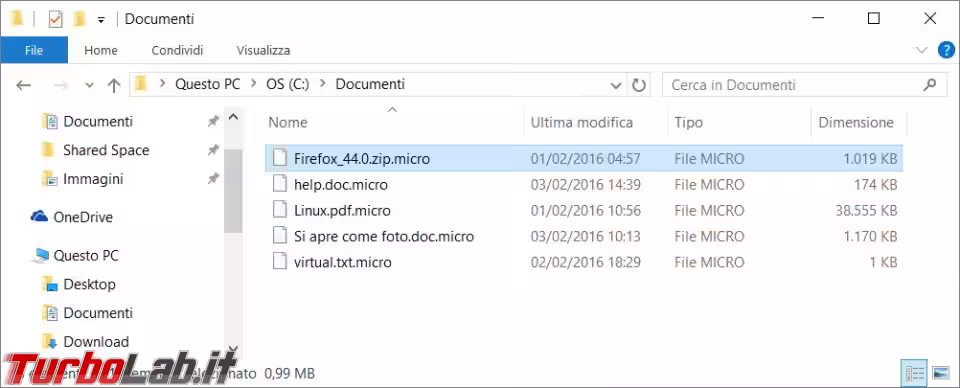Screen dimensions: 960x388
Task: Refresh the Documenti folder view
Action: pyautogui.click(x=639, y=85)
